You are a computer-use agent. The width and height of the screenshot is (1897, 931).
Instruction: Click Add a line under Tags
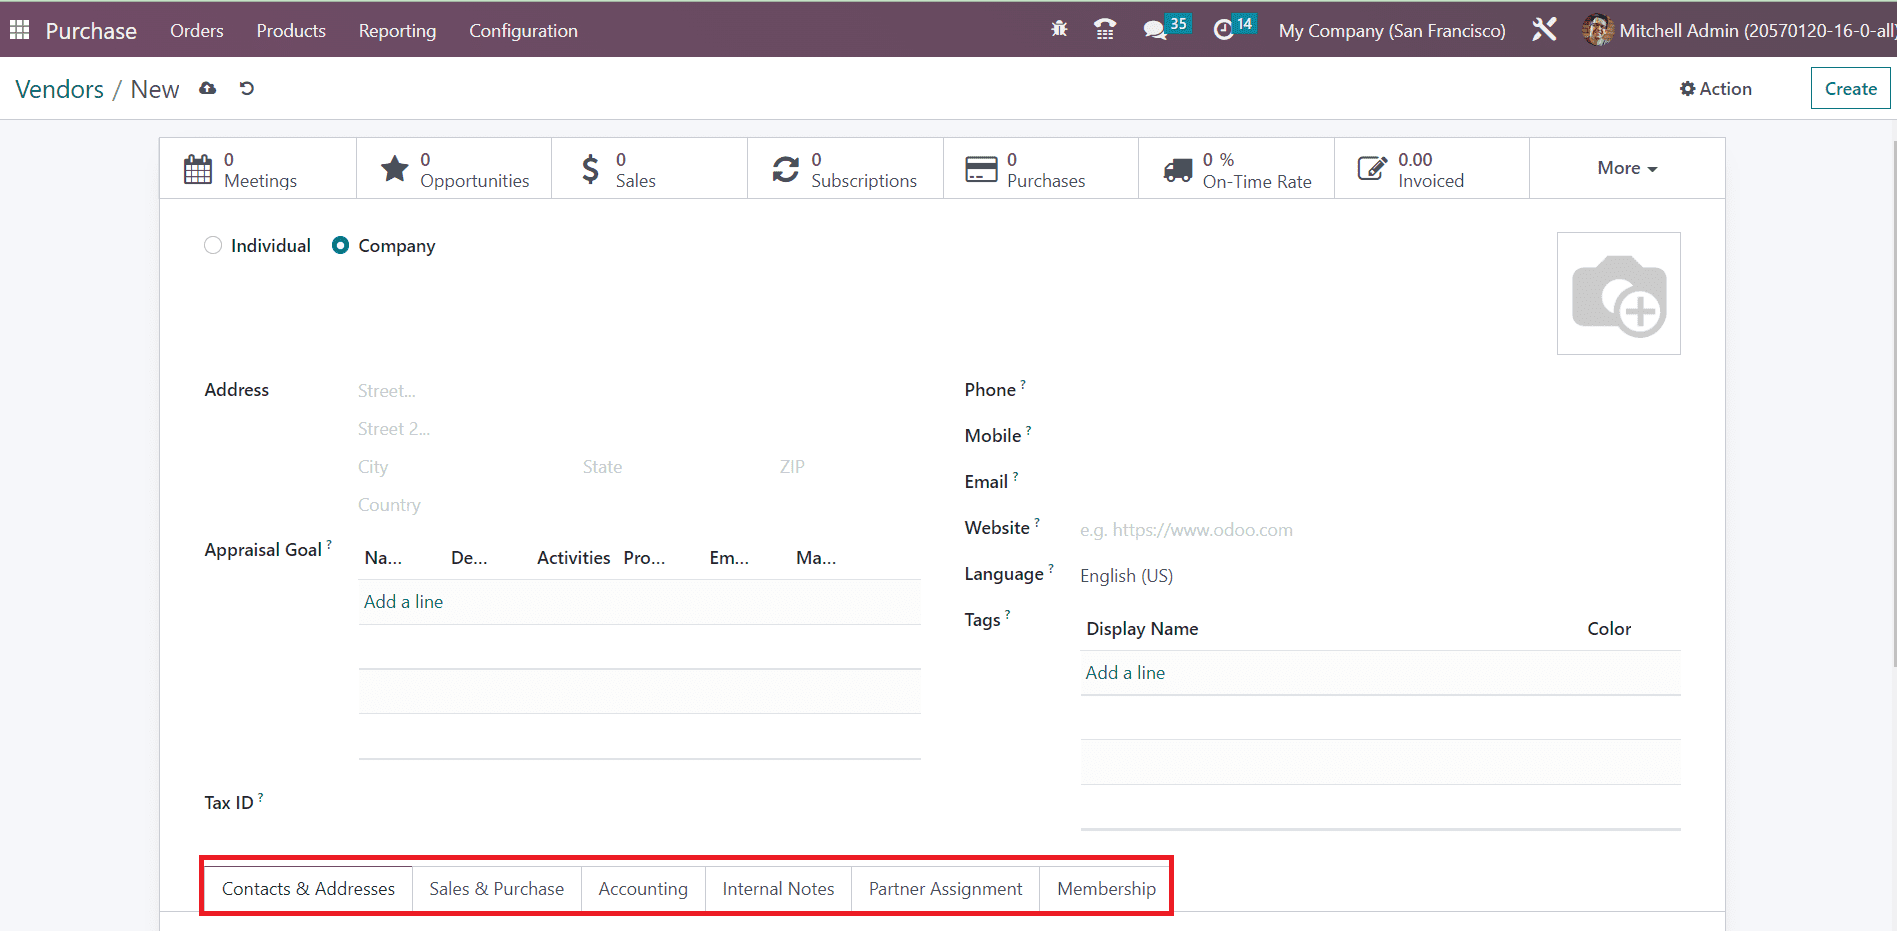click(1125, 673)
